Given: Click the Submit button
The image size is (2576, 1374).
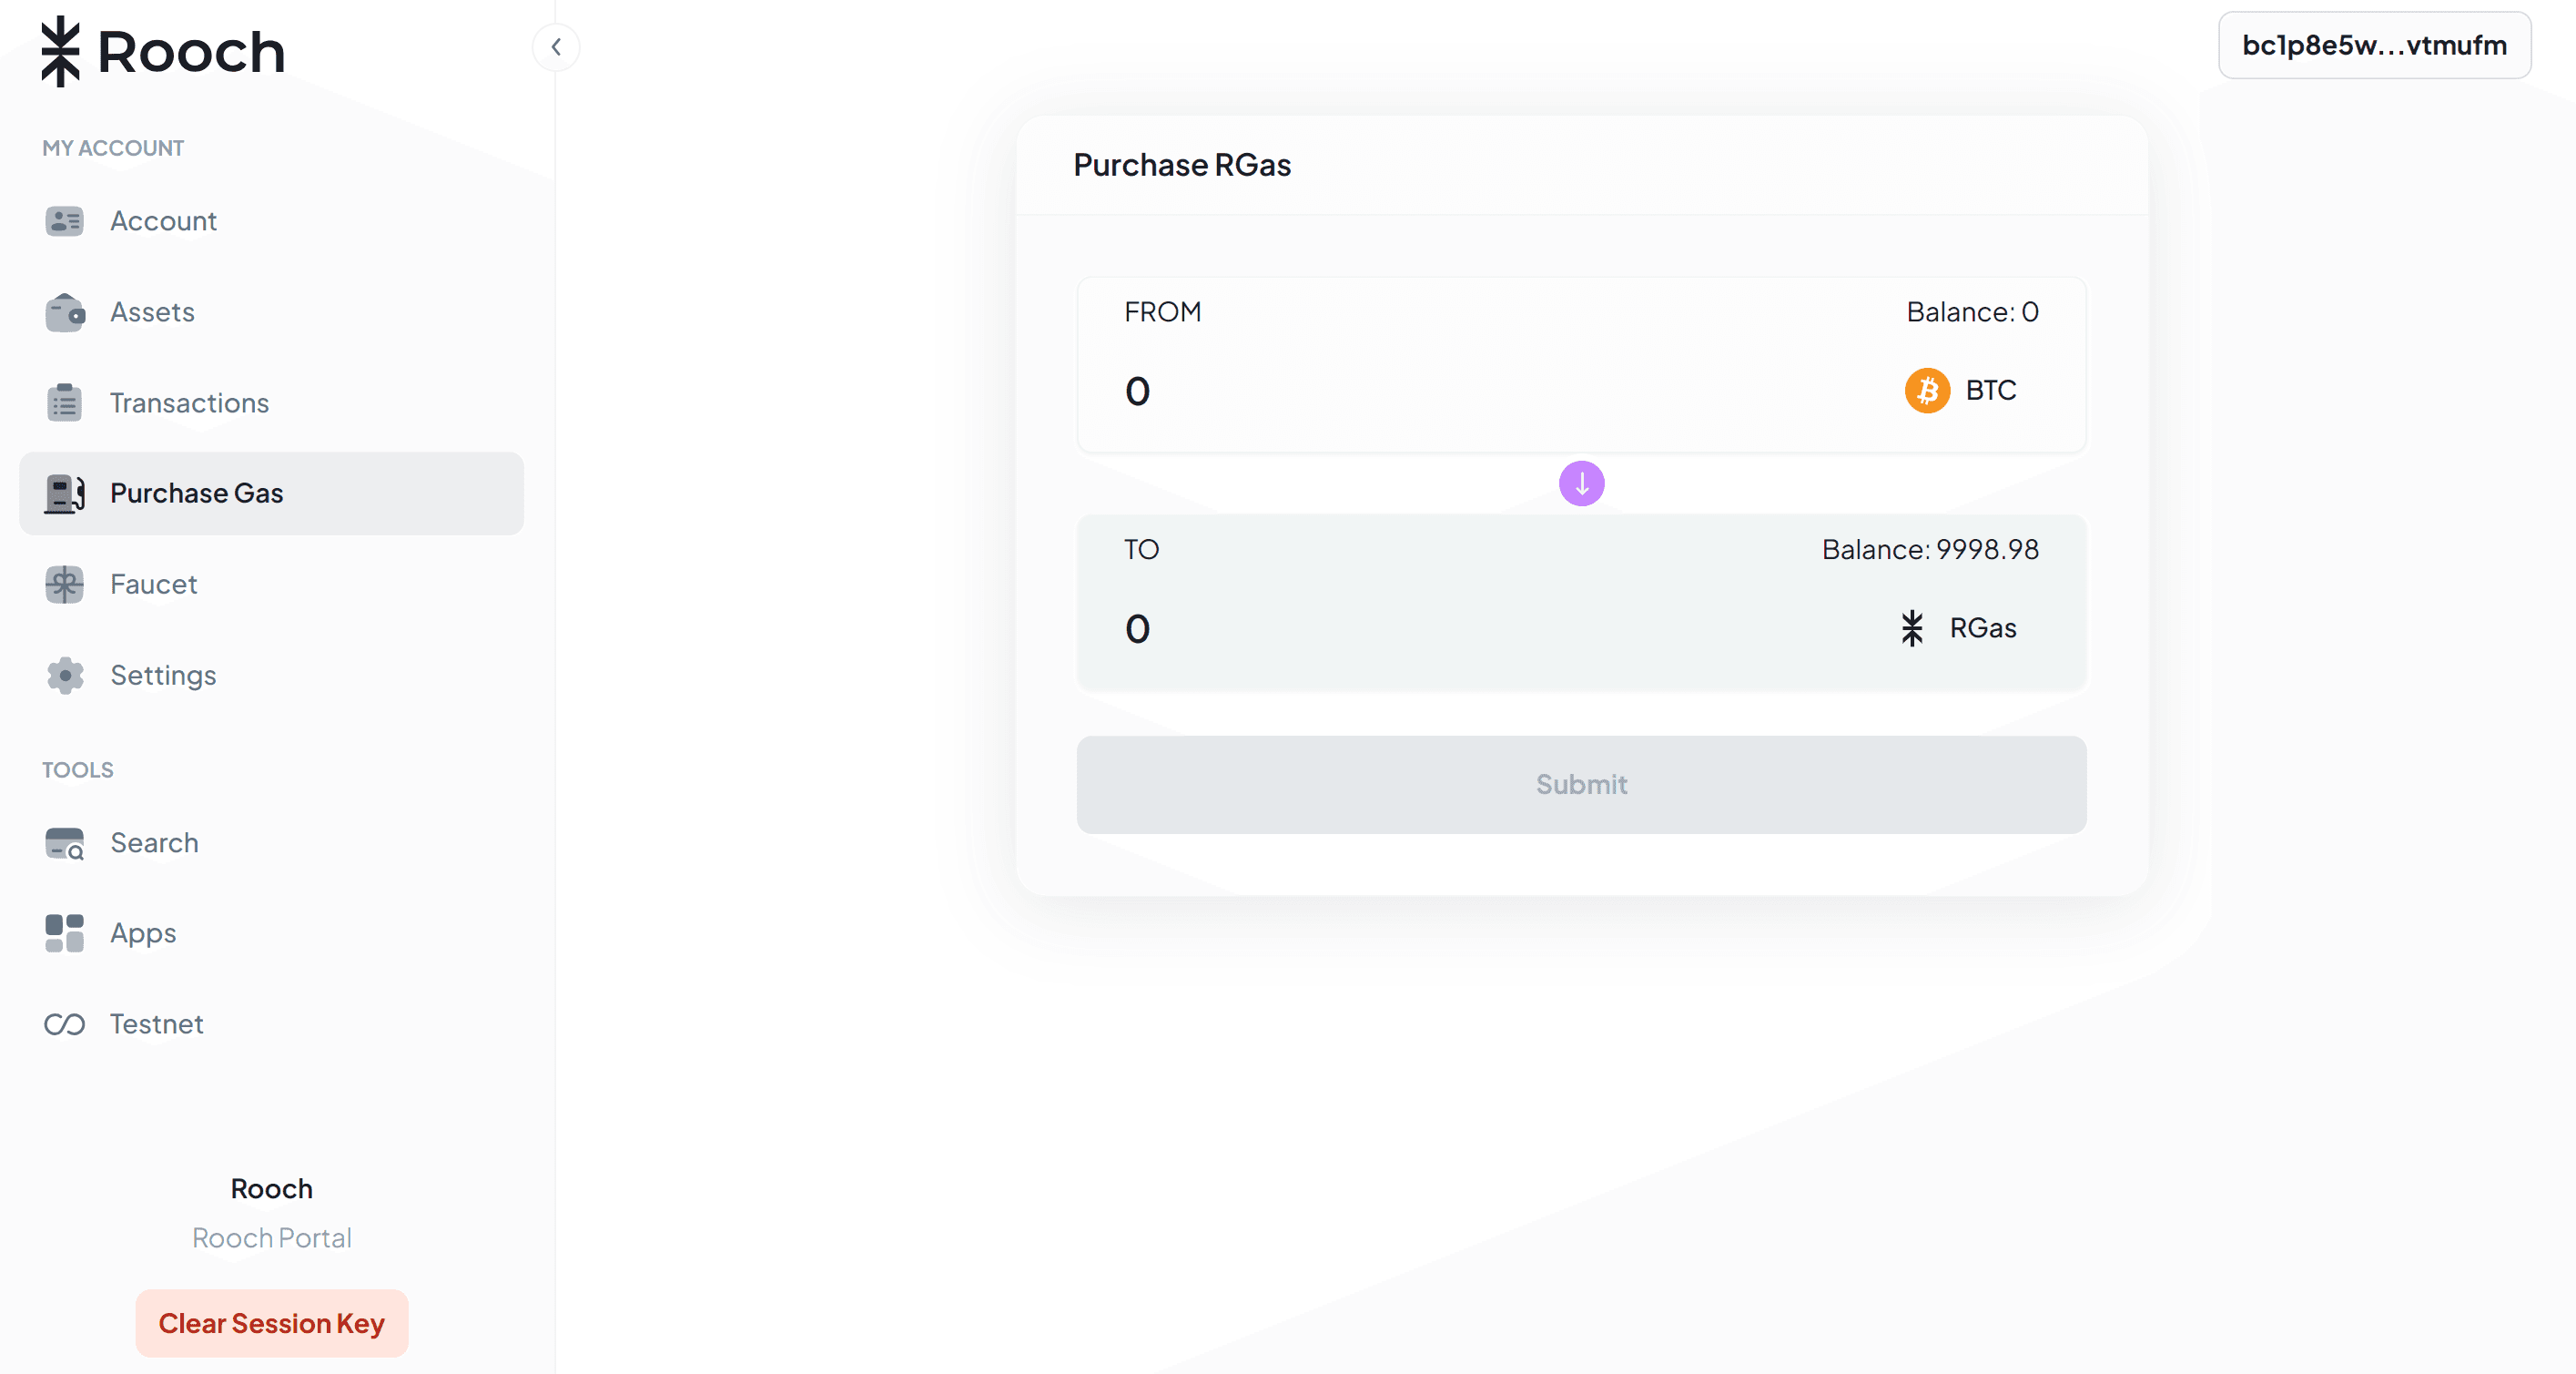Looking at the screenshot, I should [1581, 785].
